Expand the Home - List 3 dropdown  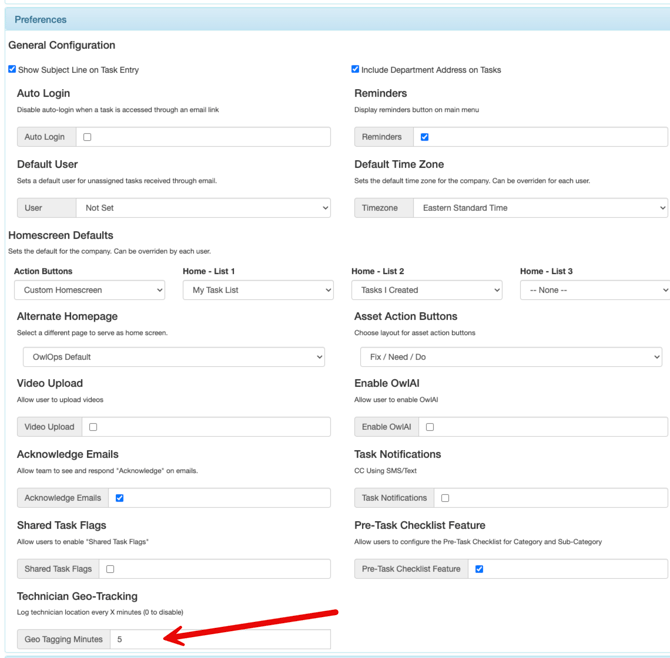click(594, 290)
